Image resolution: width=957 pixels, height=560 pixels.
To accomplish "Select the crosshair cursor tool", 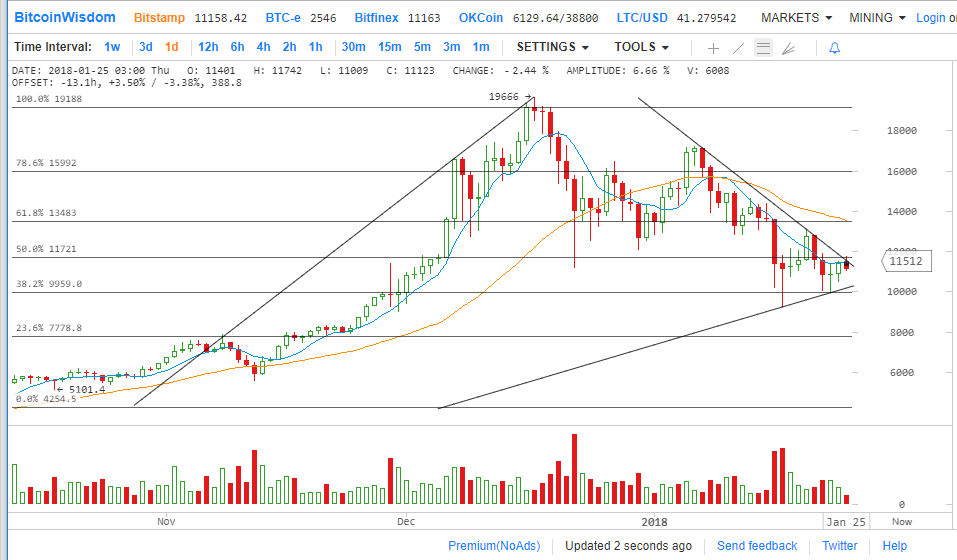I will tap(713, 48).
